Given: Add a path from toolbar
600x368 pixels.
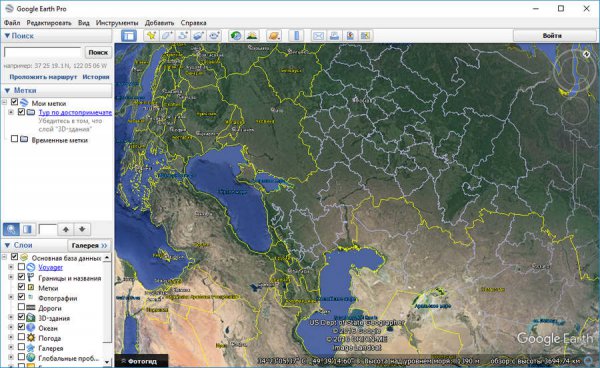Looking at the screenshot, I should click(x=183, y=36).
